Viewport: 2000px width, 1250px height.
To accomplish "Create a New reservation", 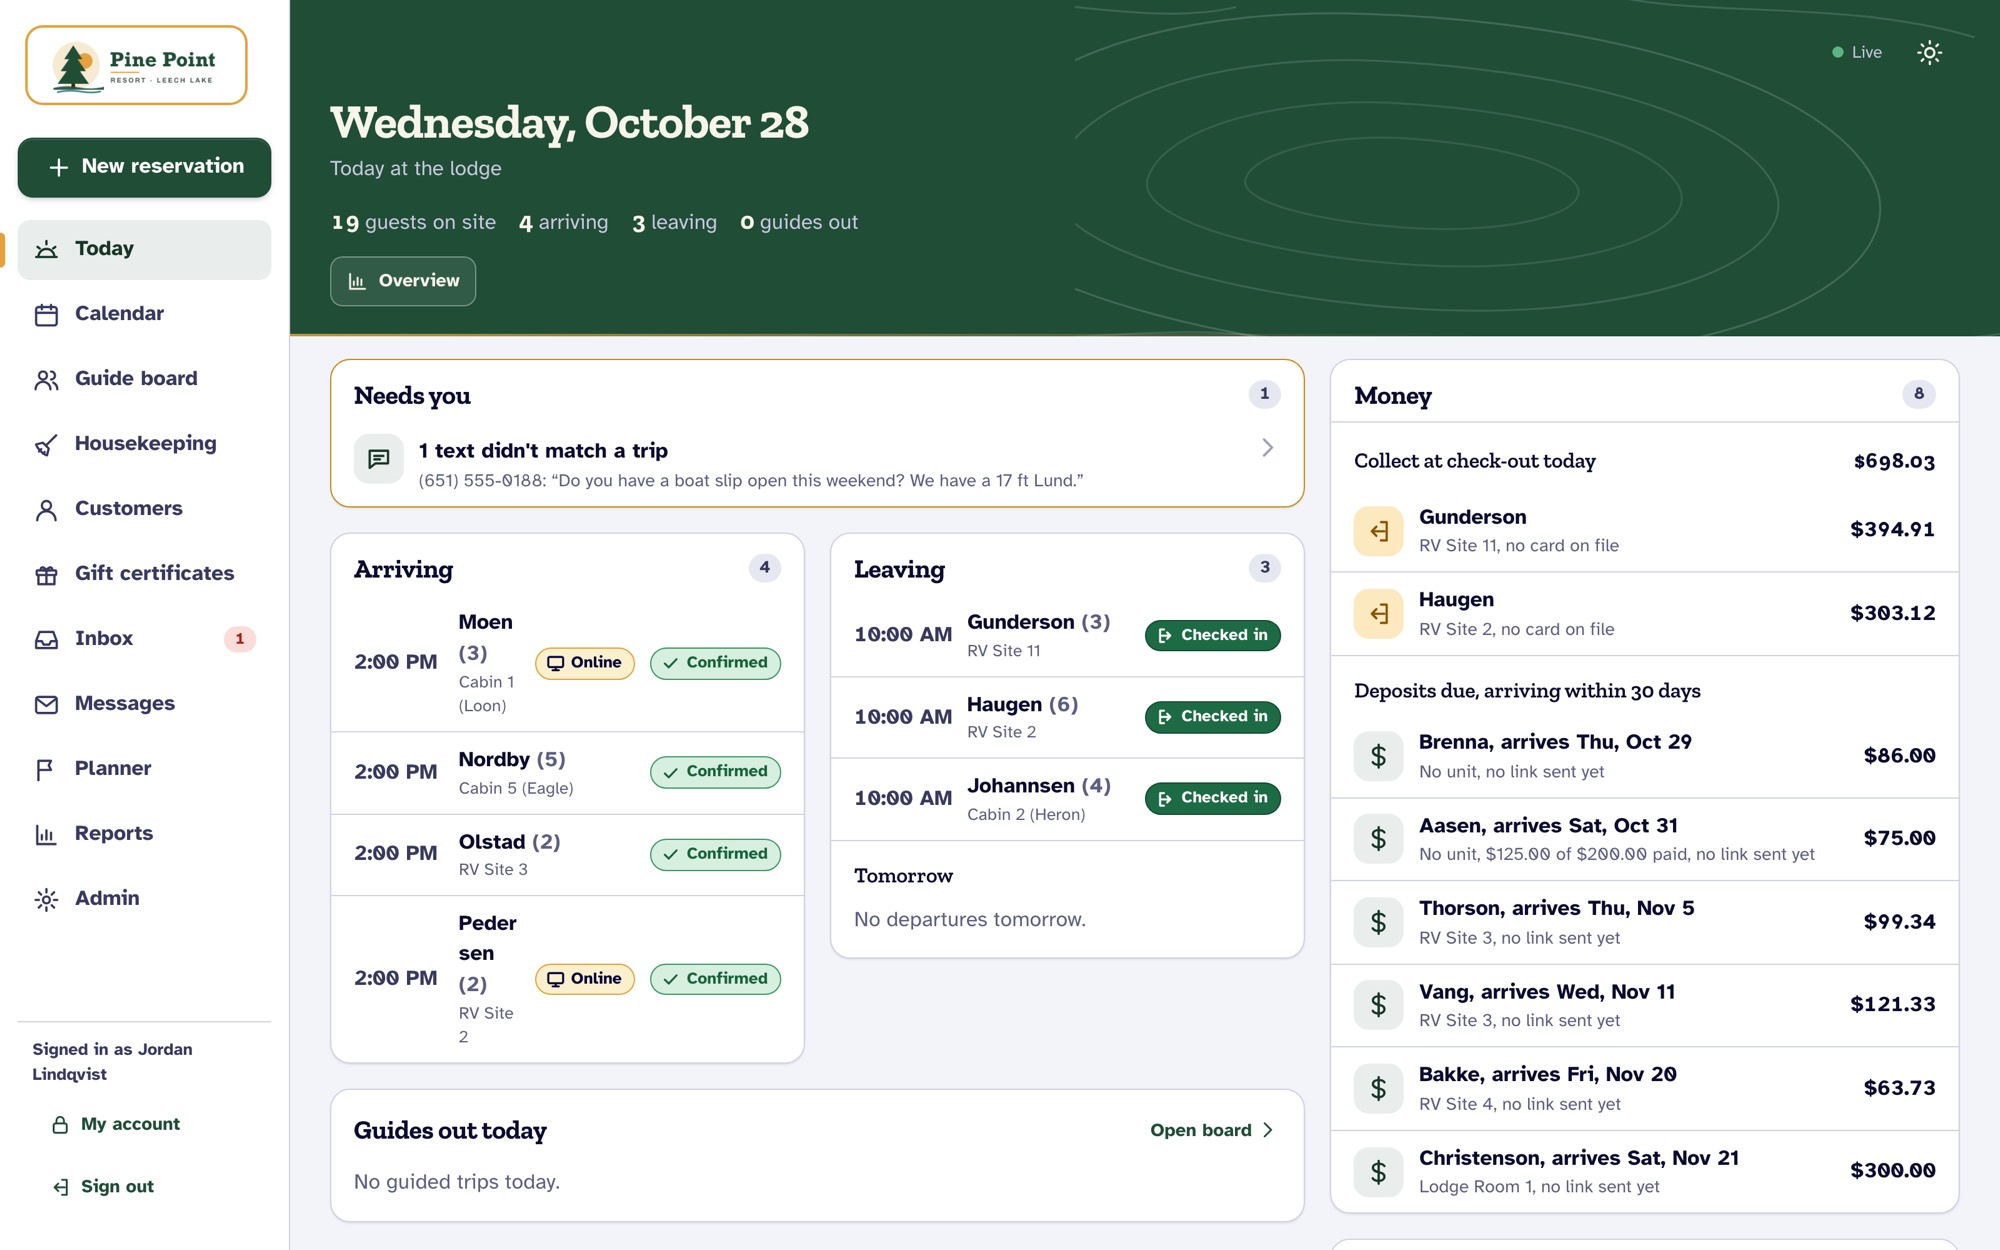I will [x=144, y=167].
